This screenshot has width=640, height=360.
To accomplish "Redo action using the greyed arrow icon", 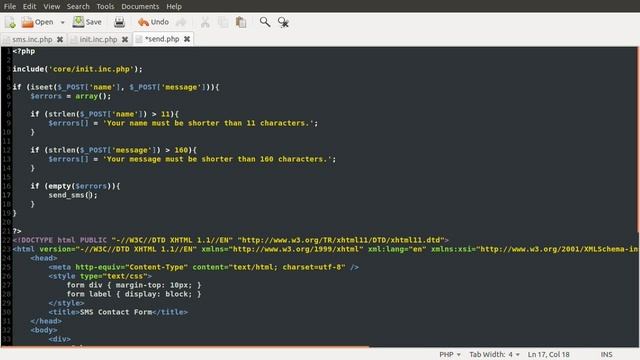I will click(x=181, y=22).
